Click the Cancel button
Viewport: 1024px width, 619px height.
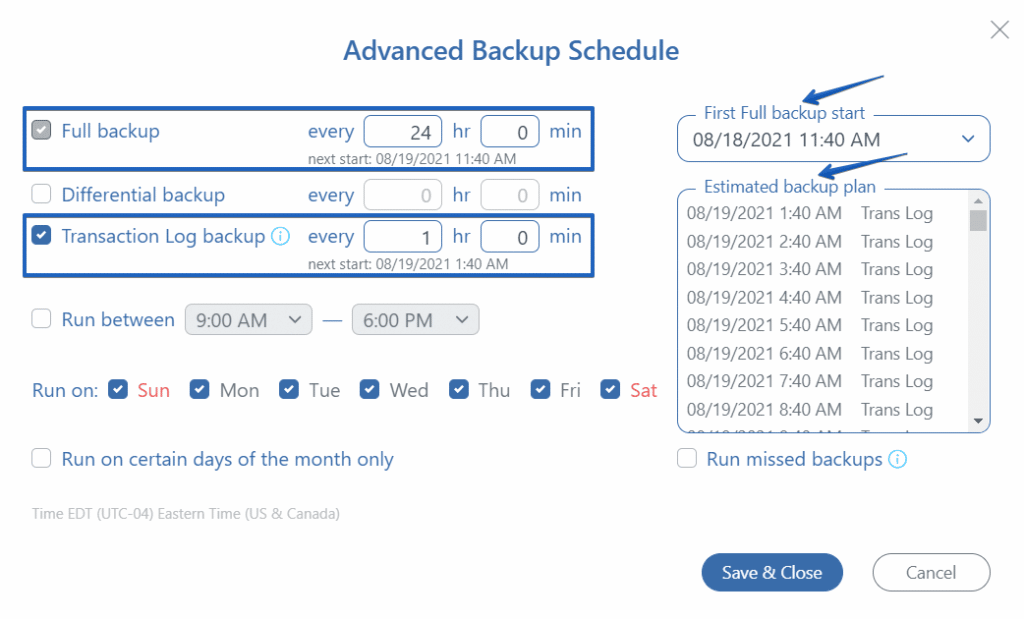(930, 572)
